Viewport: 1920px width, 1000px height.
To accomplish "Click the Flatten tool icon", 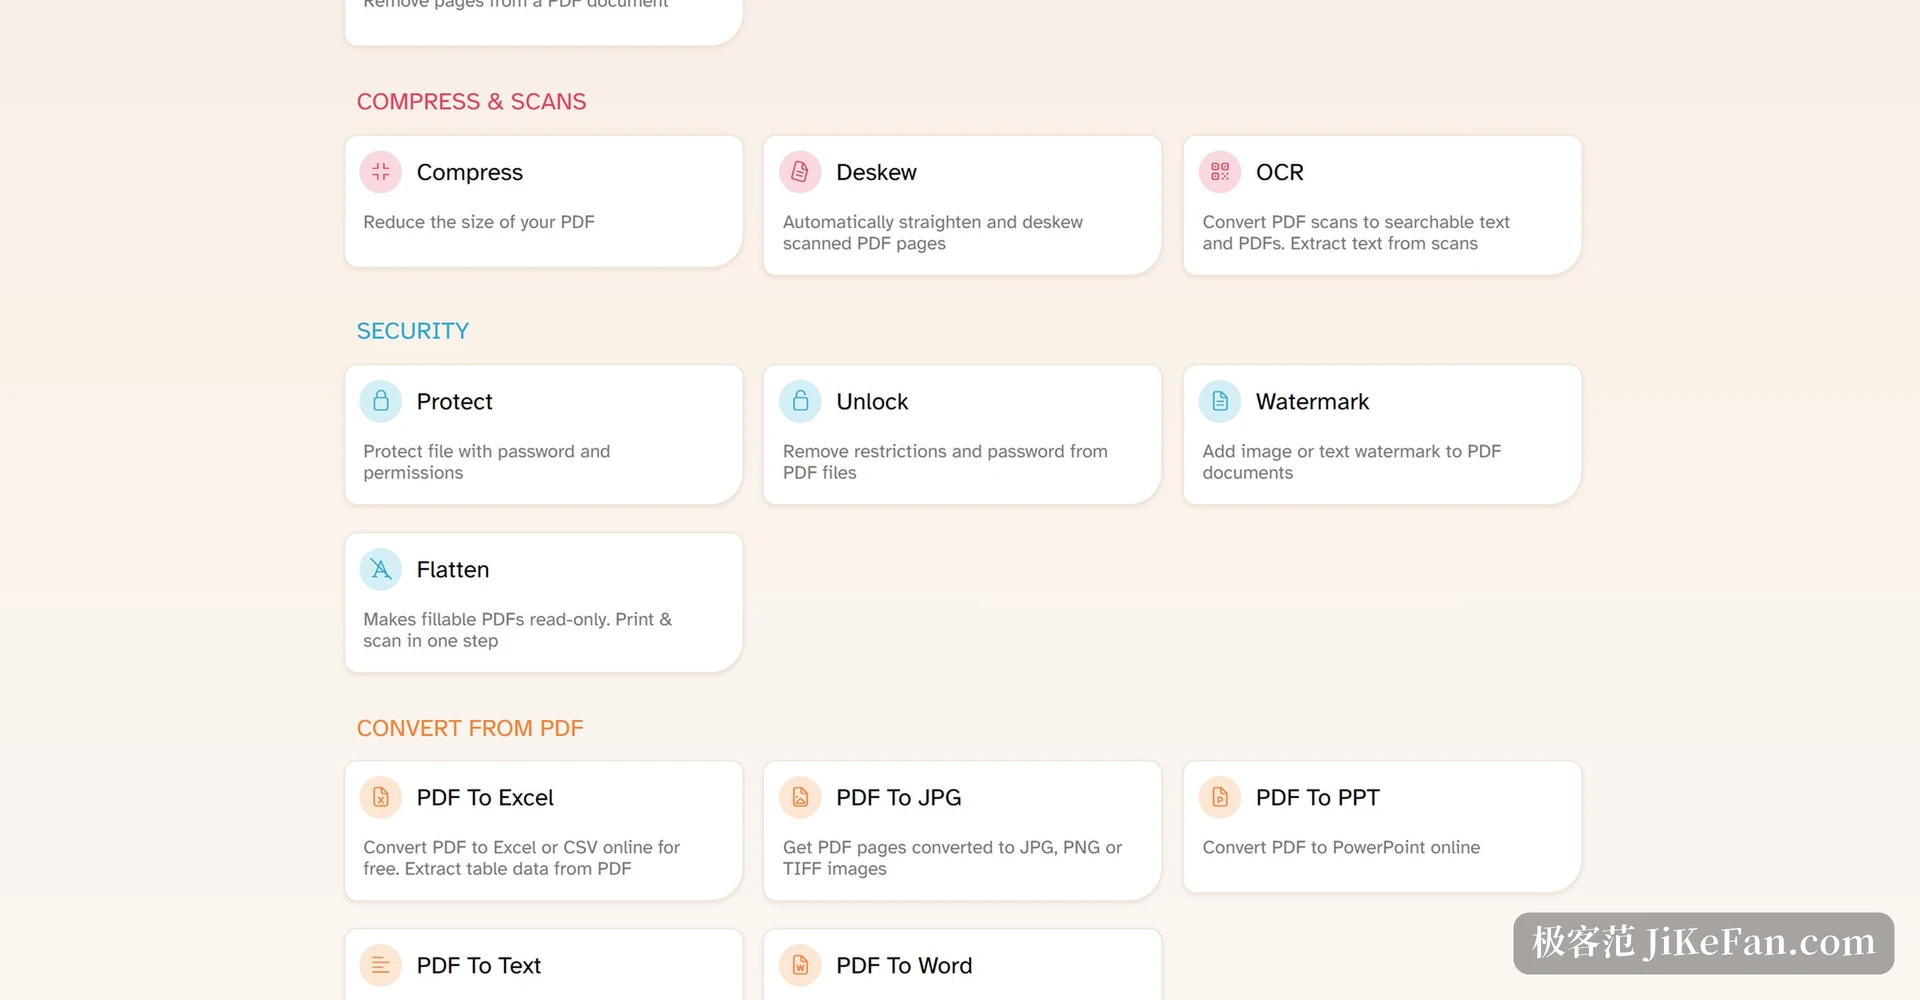I will 380,569.
